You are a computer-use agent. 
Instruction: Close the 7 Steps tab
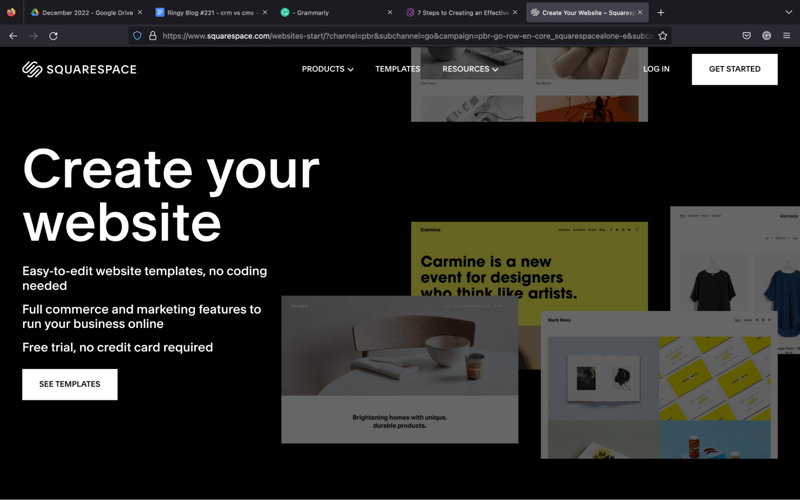pos(515,12)
